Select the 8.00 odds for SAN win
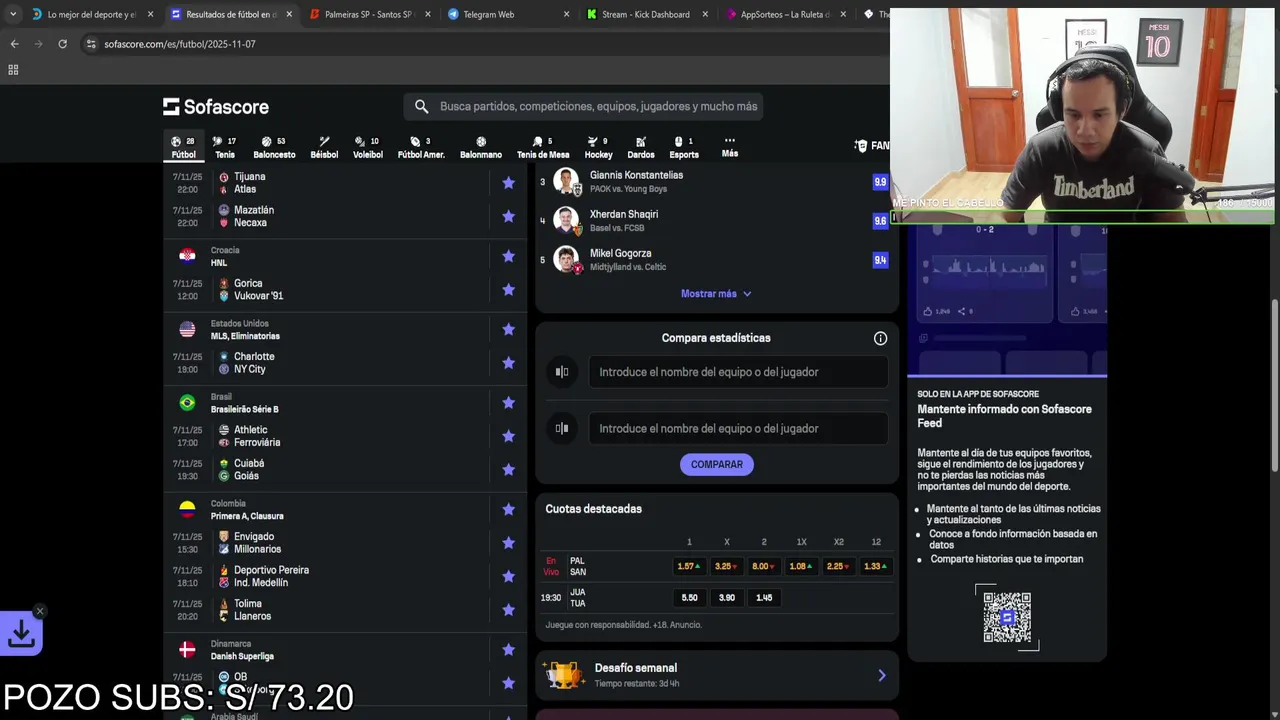This screenshot has height=720, width=1280. 764,566
